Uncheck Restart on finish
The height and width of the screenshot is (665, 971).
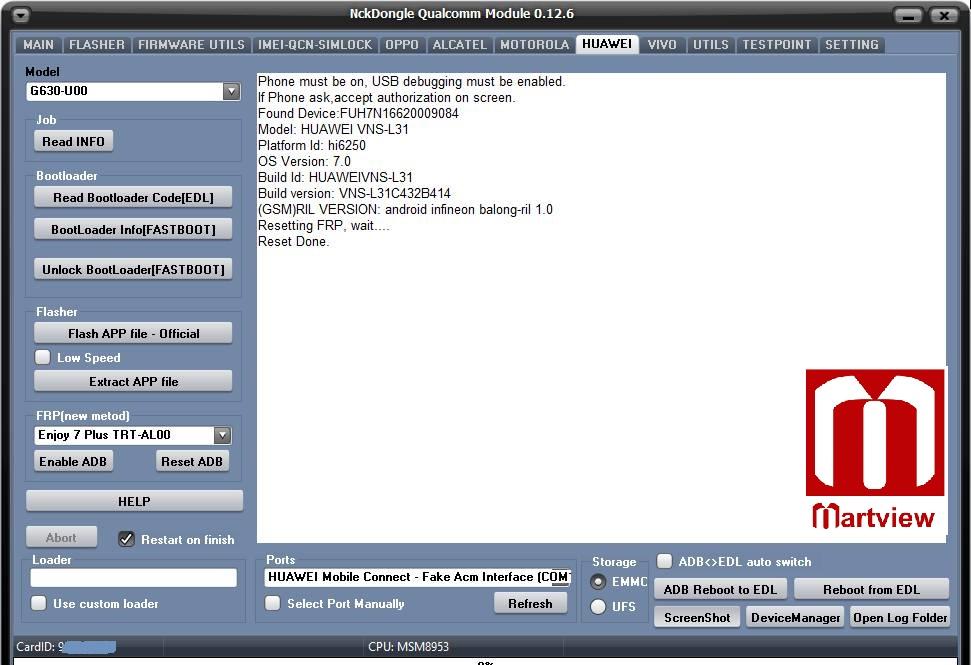click(x=126, y=539)
